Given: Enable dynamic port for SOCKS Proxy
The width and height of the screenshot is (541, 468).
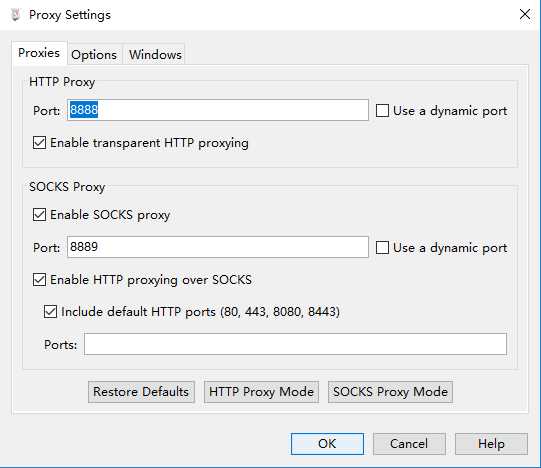Looking at the screenshot, I should (x=382, y=247).
